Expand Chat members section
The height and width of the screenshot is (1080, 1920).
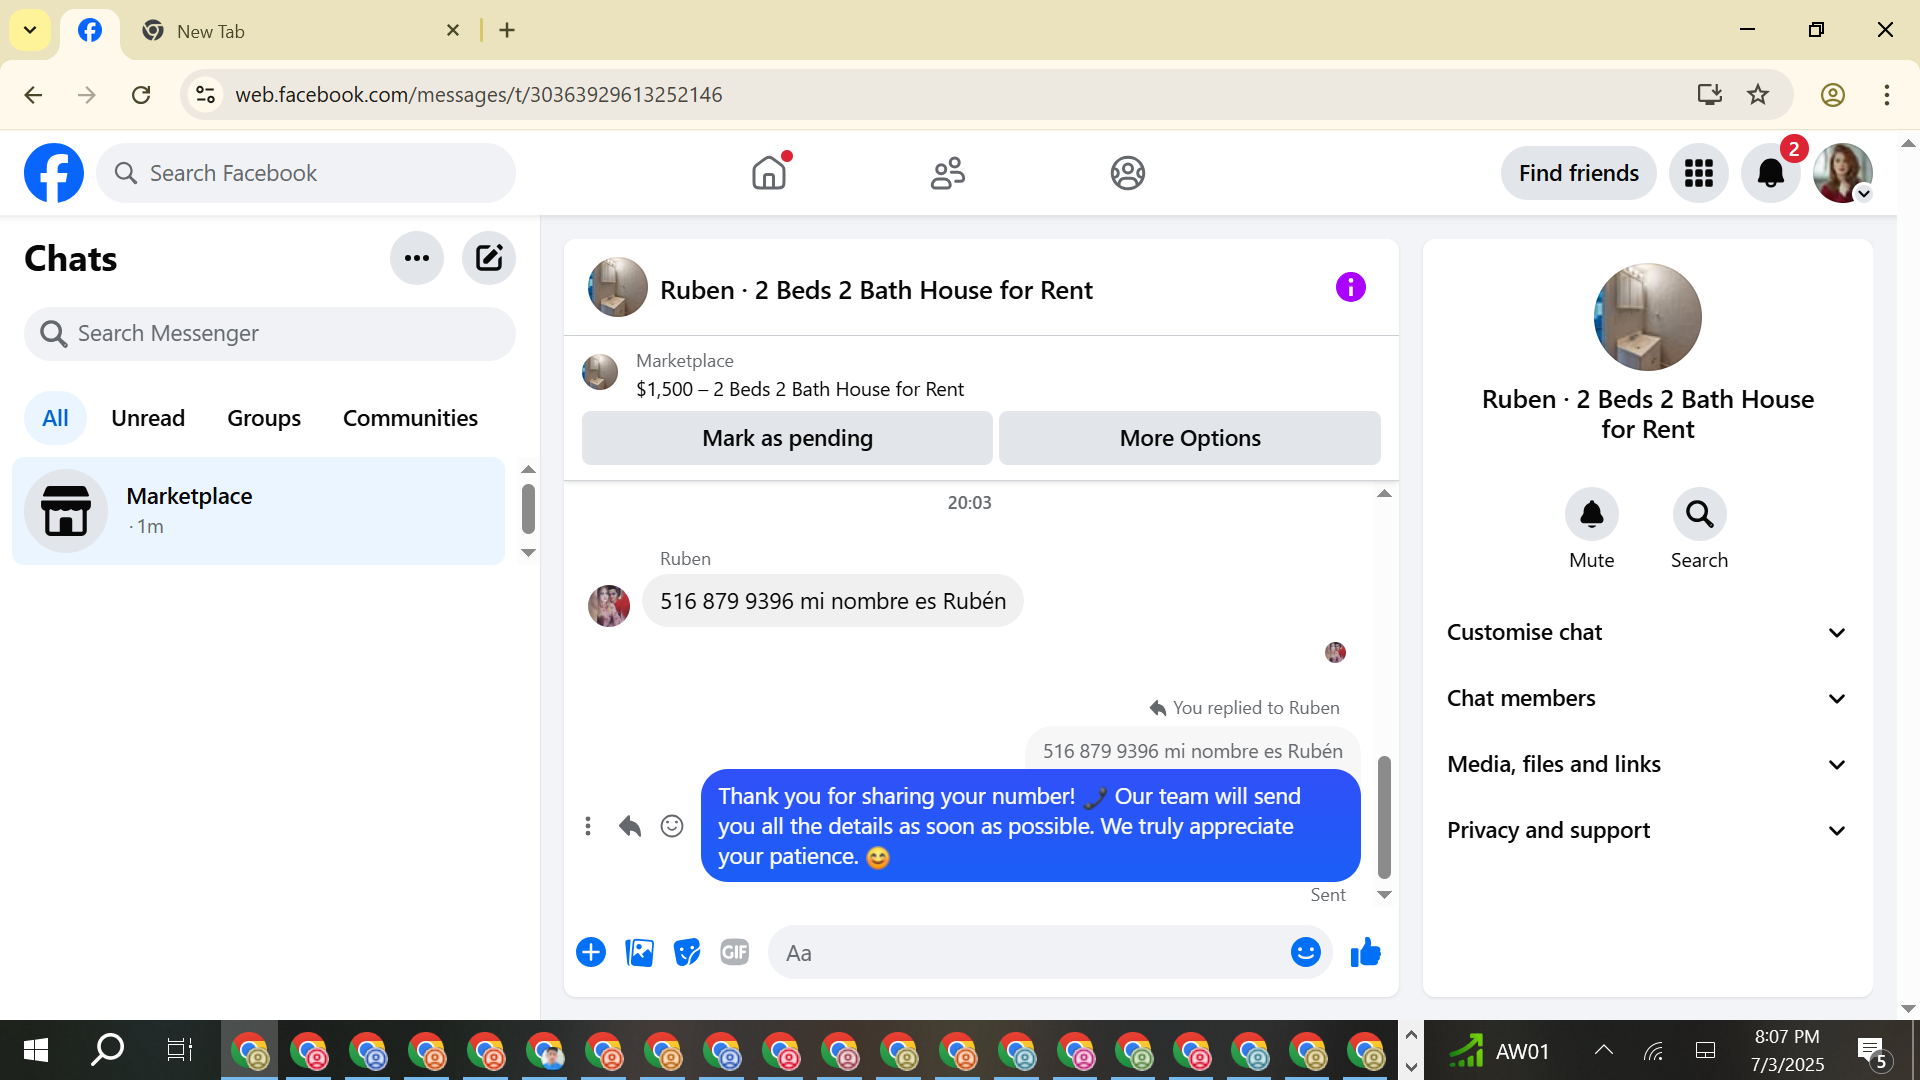[x=1646, y=699]
